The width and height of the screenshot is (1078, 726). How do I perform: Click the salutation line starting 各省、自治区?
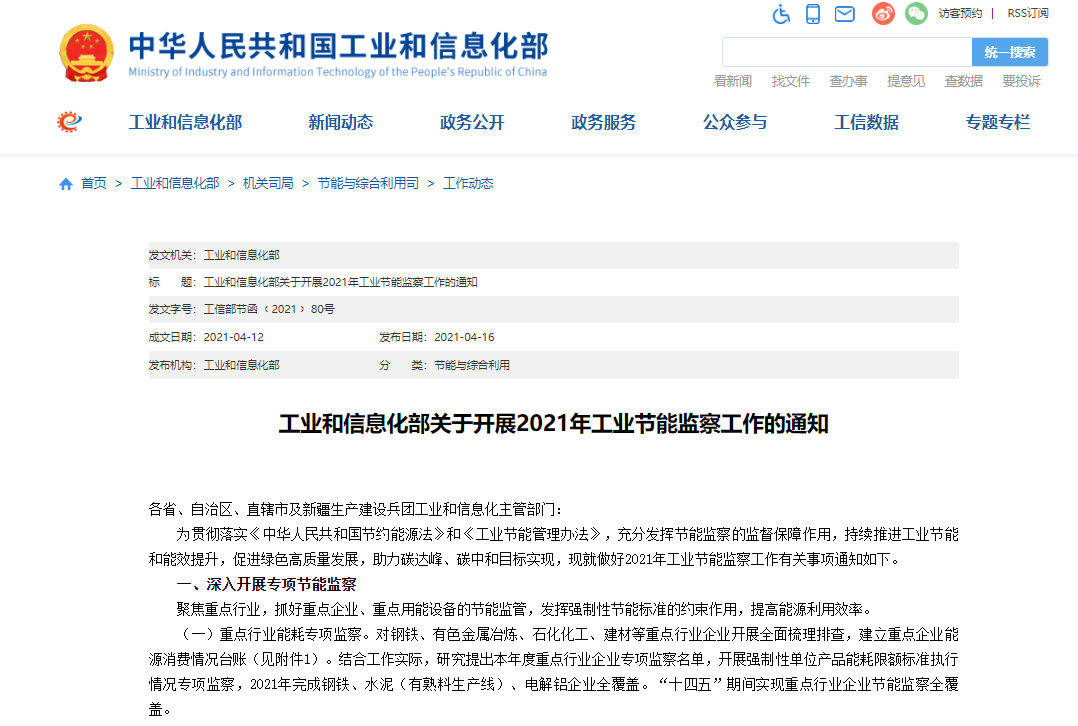point(355,509)
